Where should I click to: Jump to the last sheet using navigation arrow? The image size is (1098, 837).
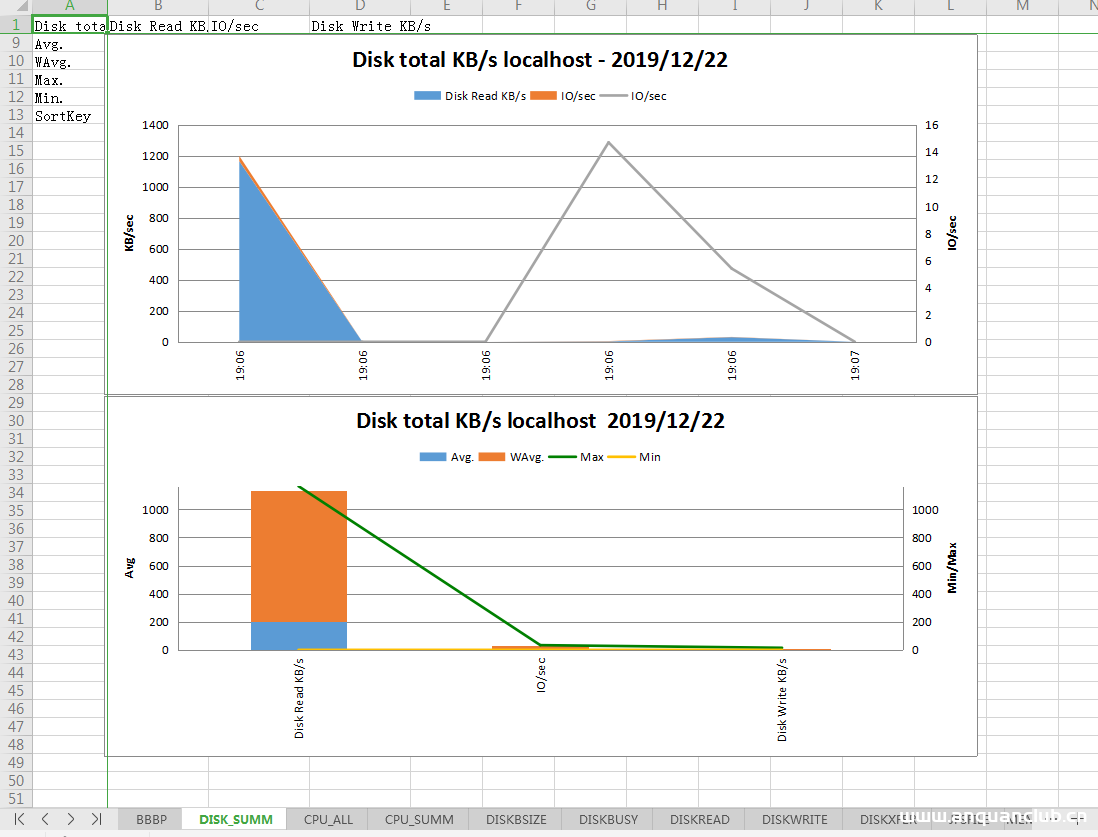point(96,819)
